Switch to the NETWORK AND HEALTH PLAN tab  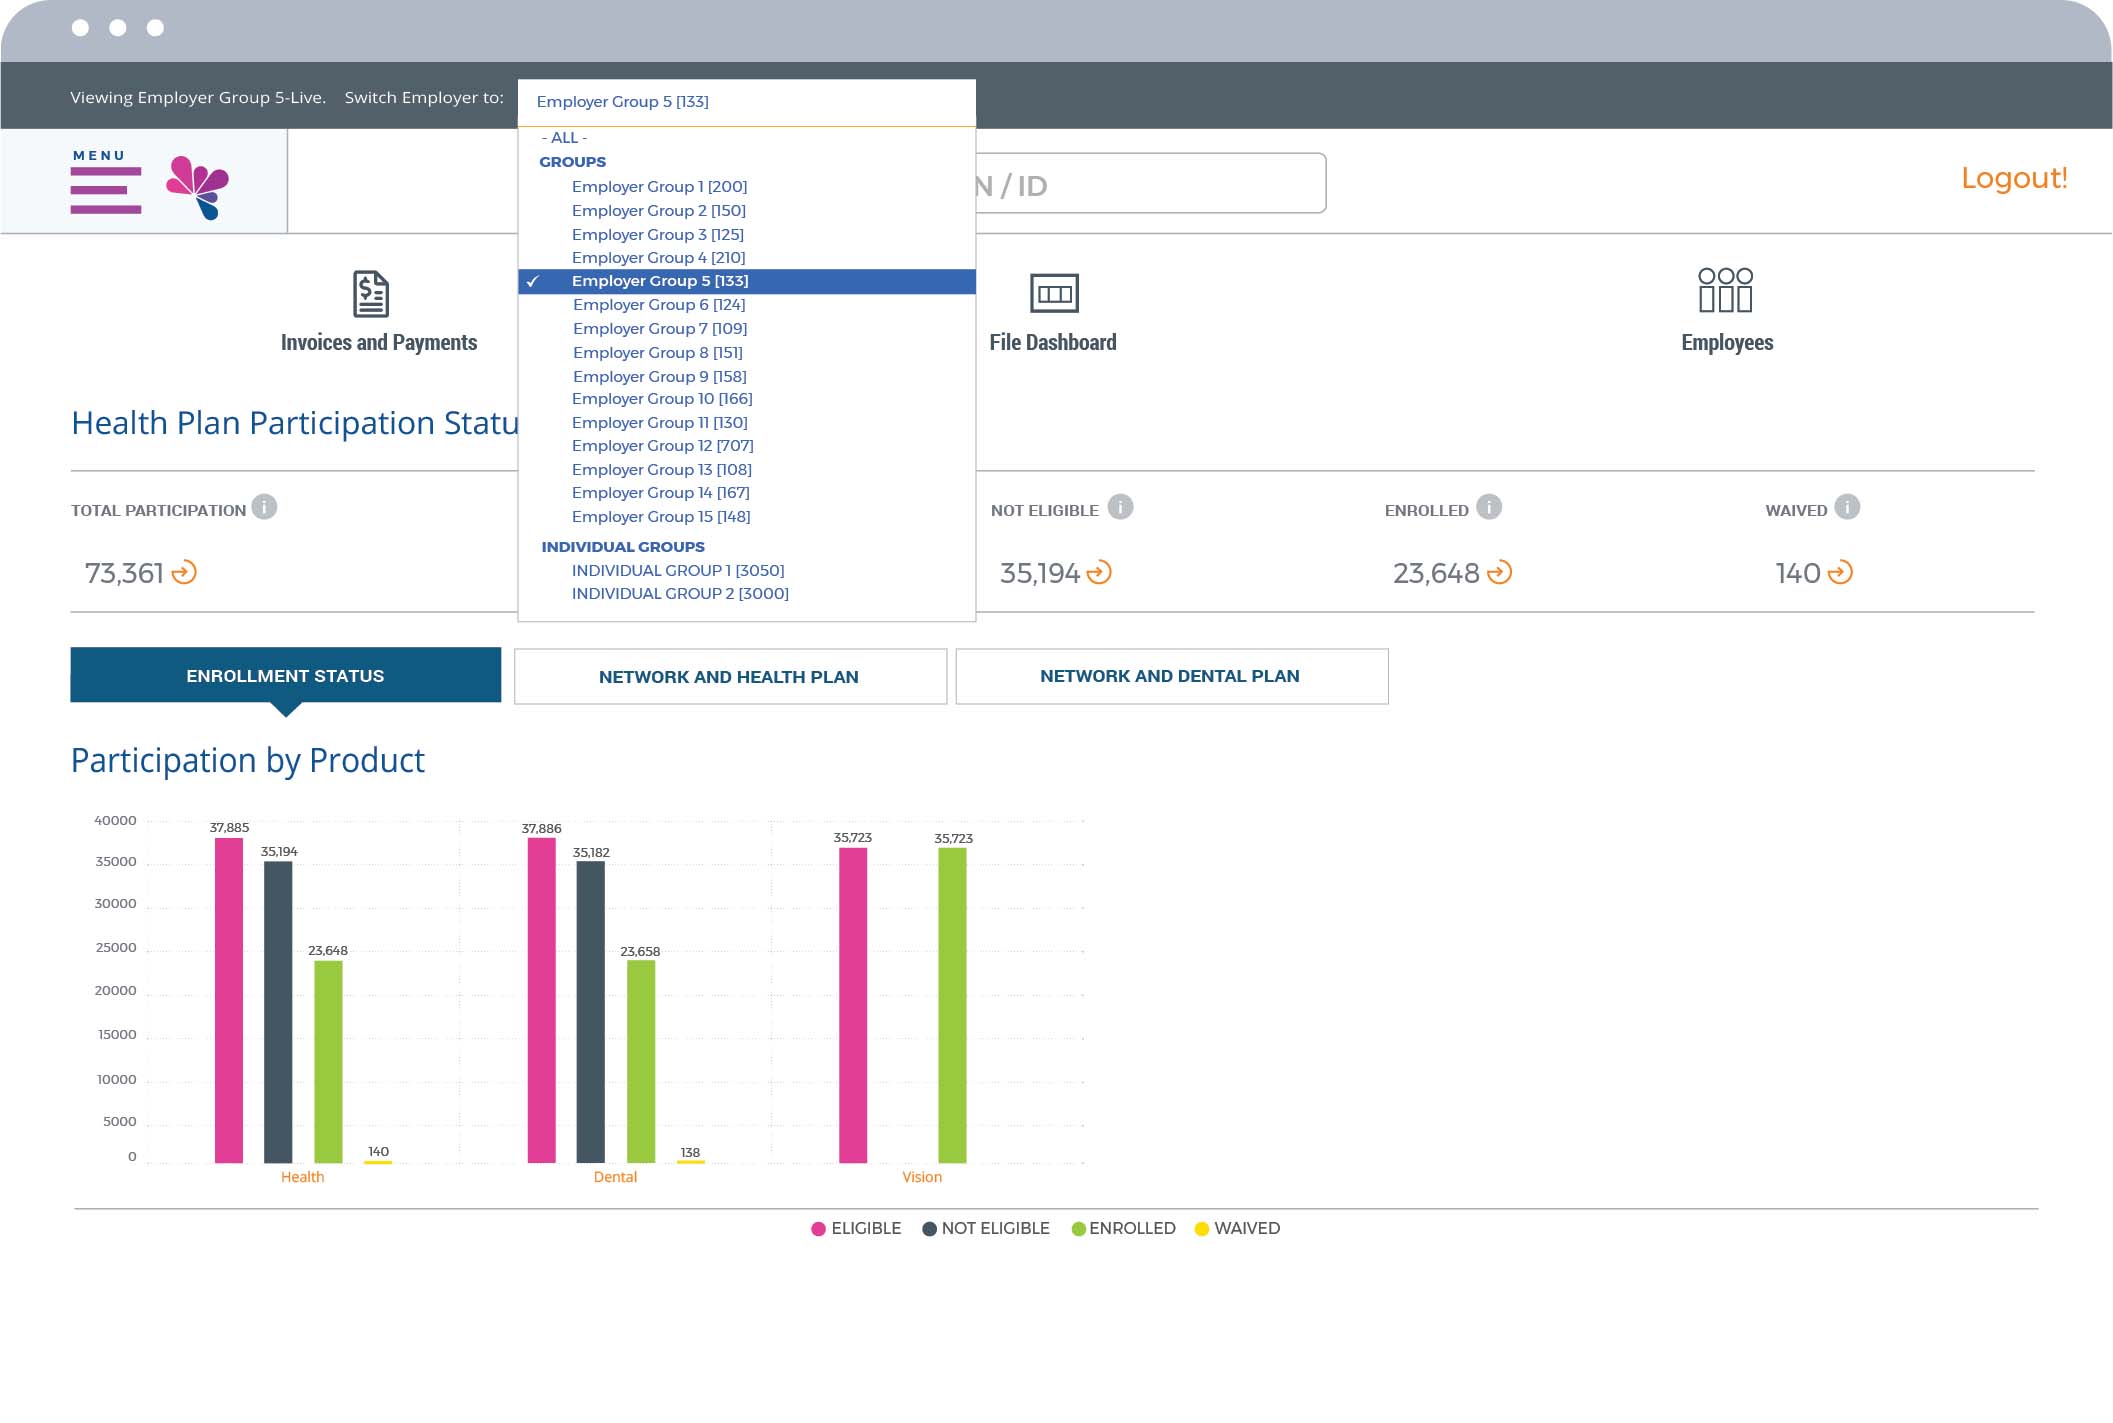729,676
